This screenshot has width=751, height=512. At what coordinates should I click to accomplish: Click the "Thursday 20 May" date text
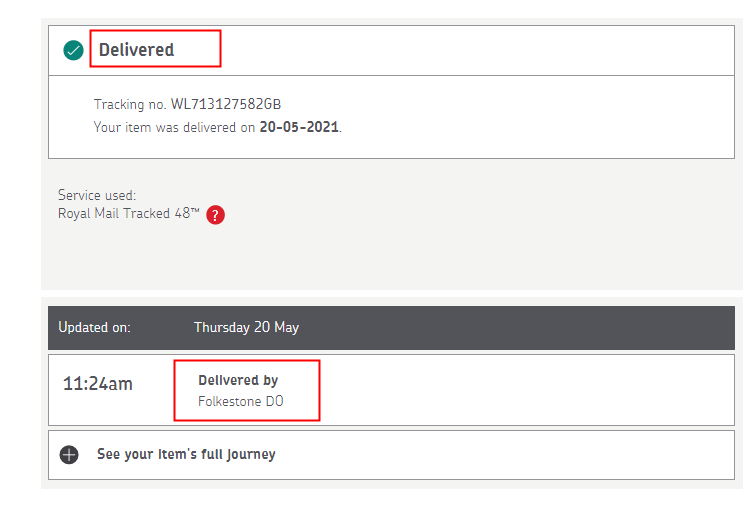(x=246, y=327)
